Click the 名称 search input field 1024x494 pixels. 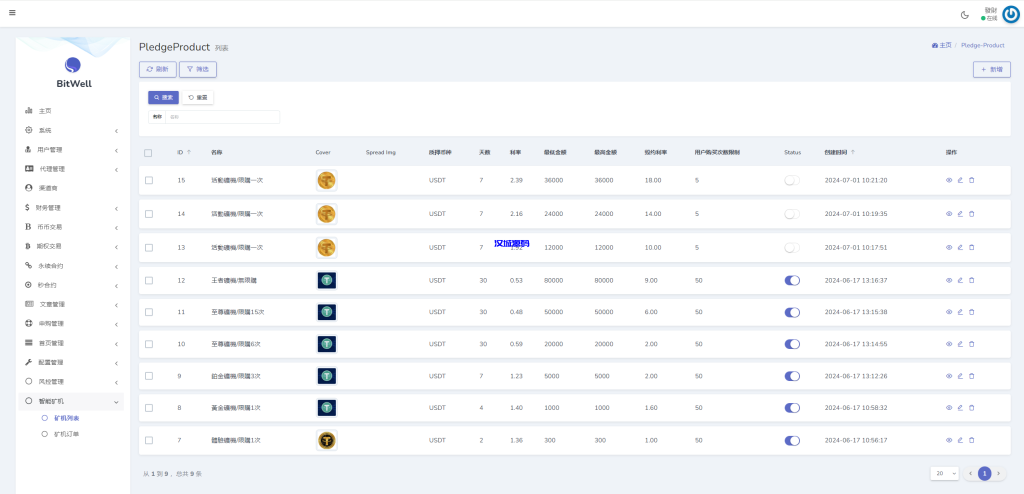(x=222, y=117)
